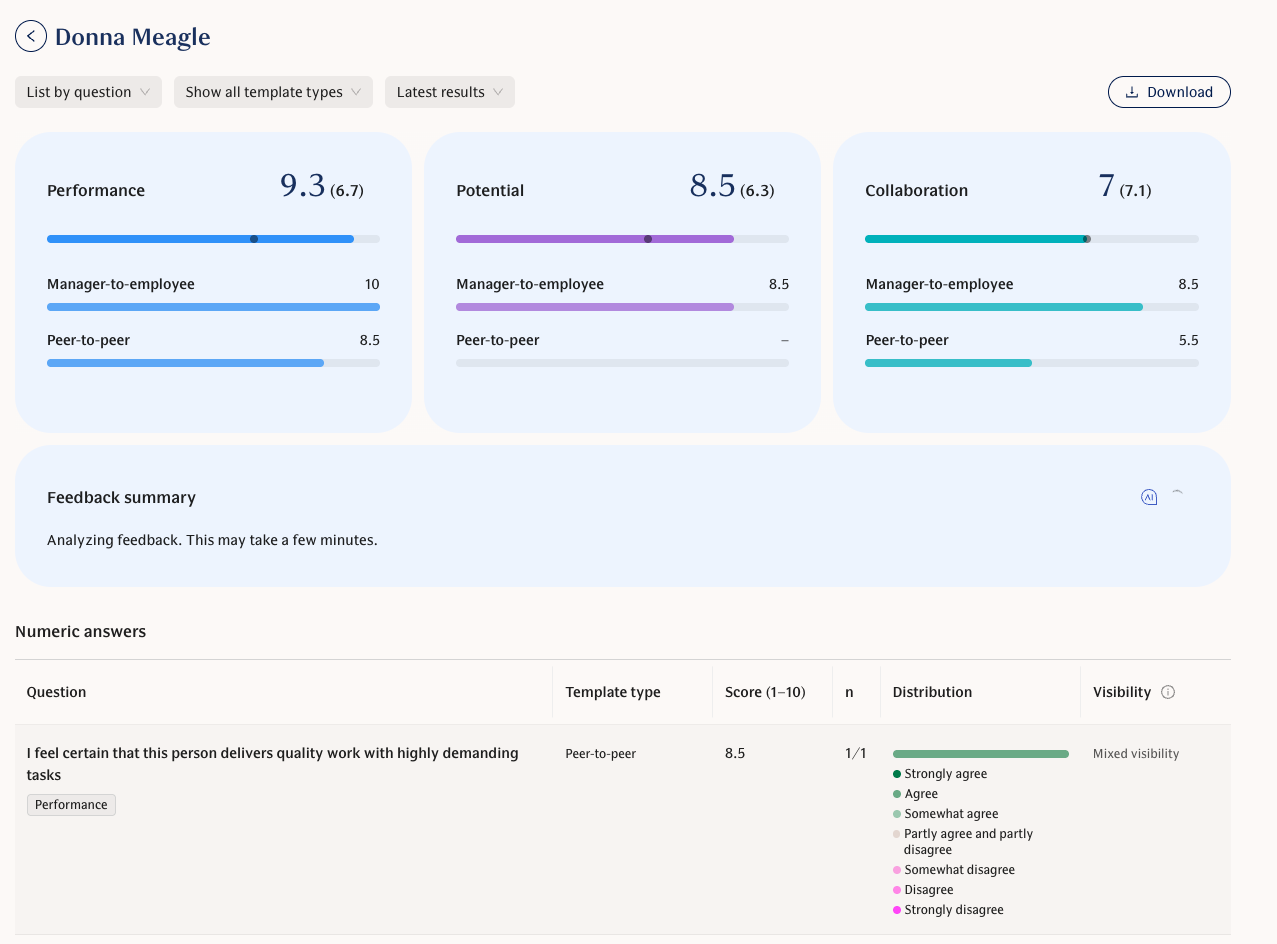Screen dimensions: 1277x944
Task: Click the green distribution bar in the table
Action: 980,754
